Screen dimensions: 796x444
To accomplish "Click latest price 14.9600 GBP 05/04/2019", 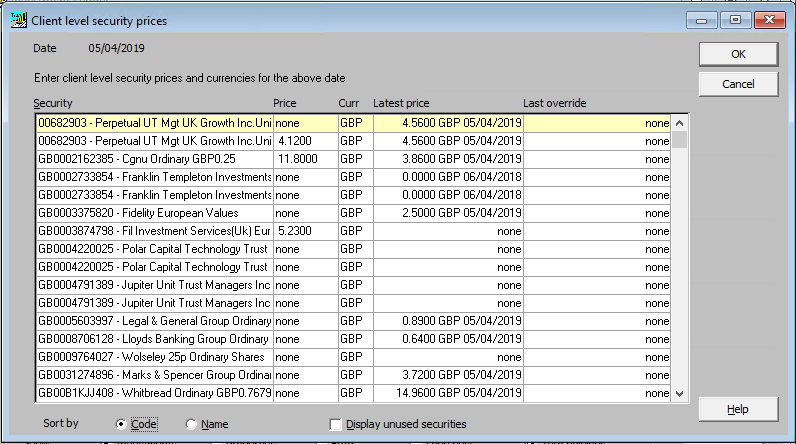I will 448,393.
